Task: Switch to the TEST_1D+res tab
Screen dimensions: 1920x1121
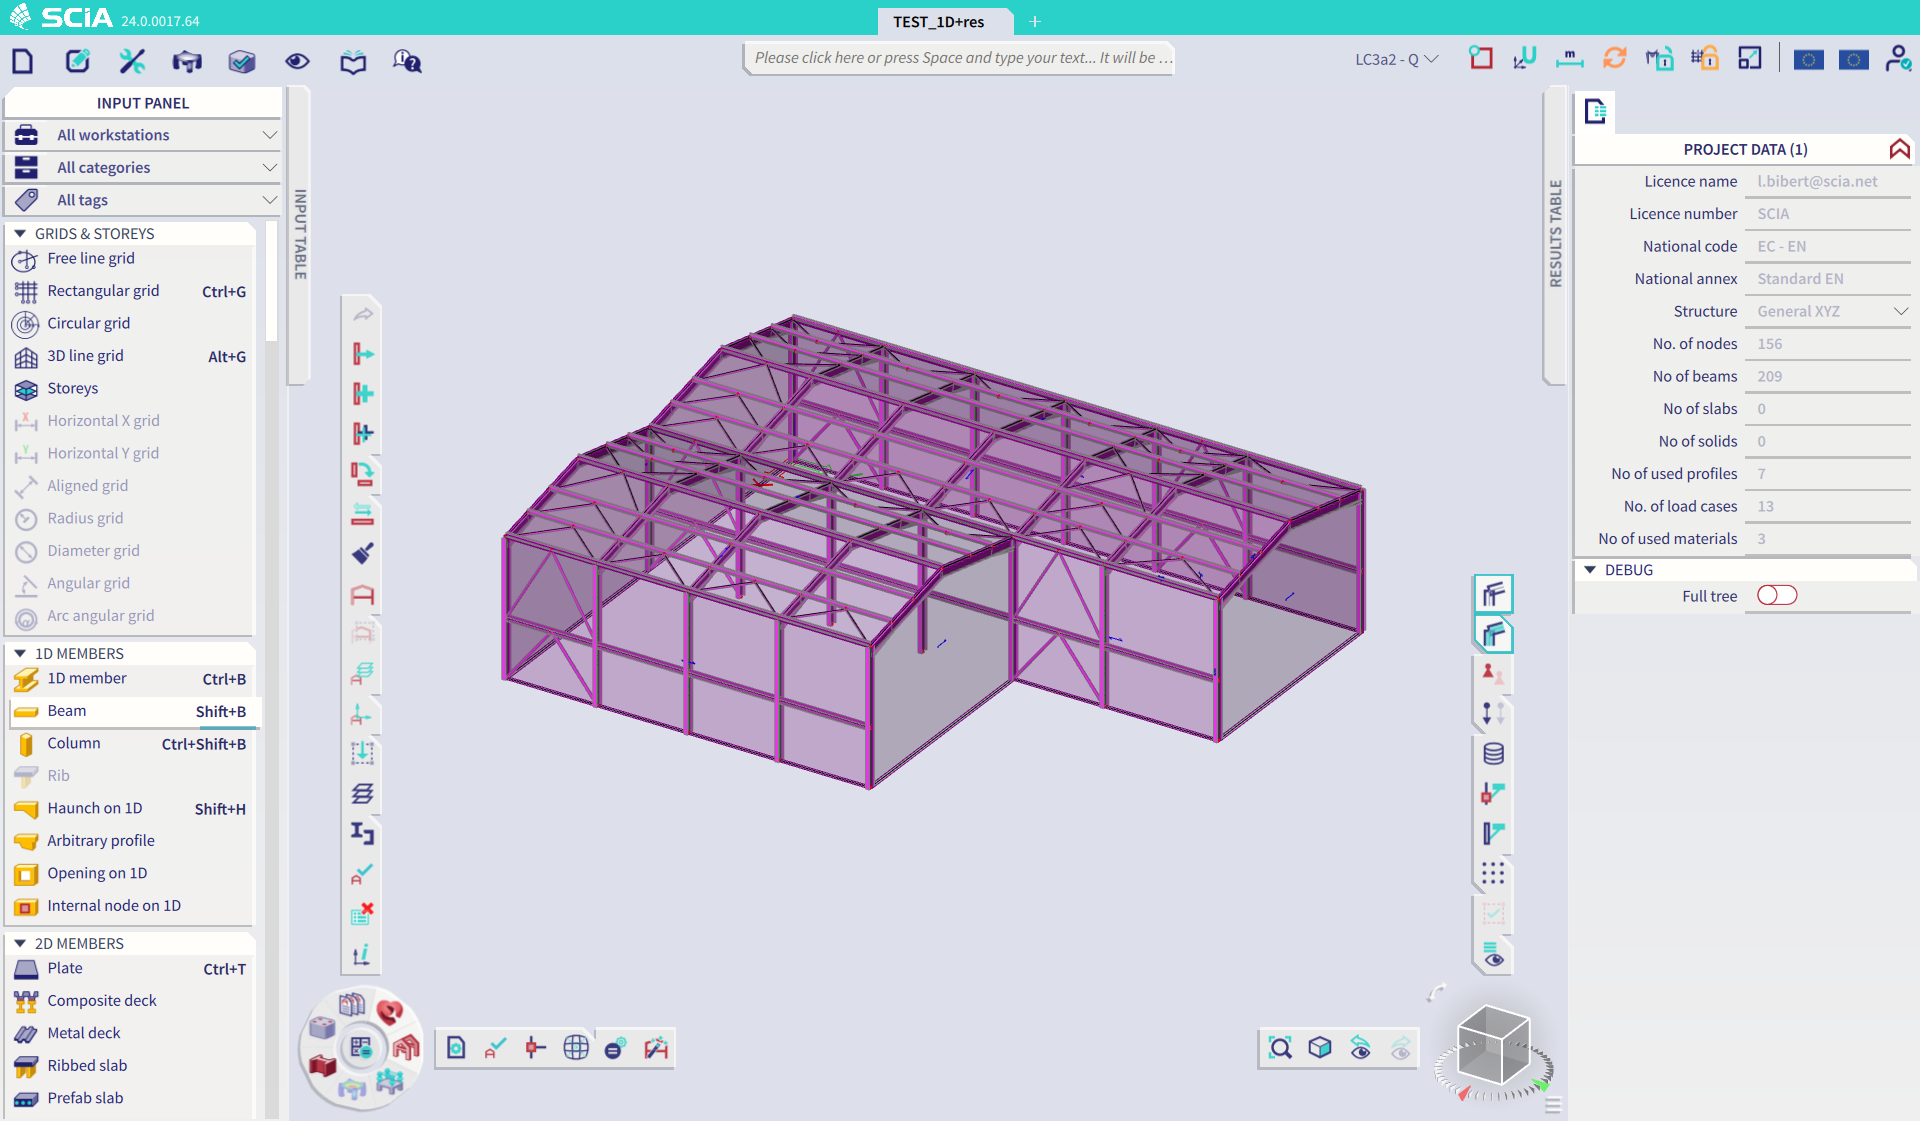Action: (941, 21)
